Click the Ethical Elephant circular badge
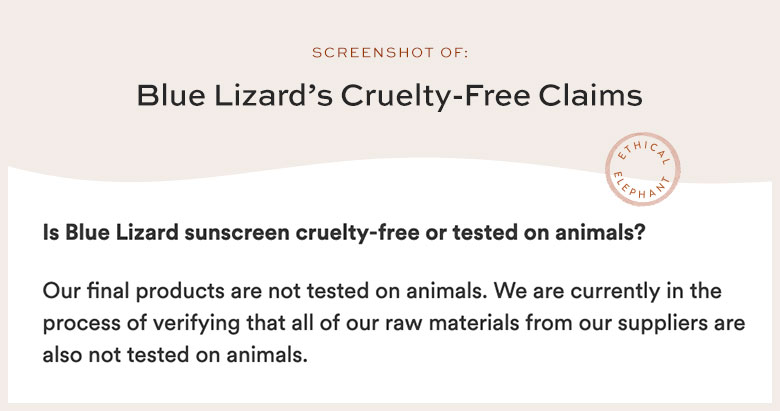 tap(642, 169)
